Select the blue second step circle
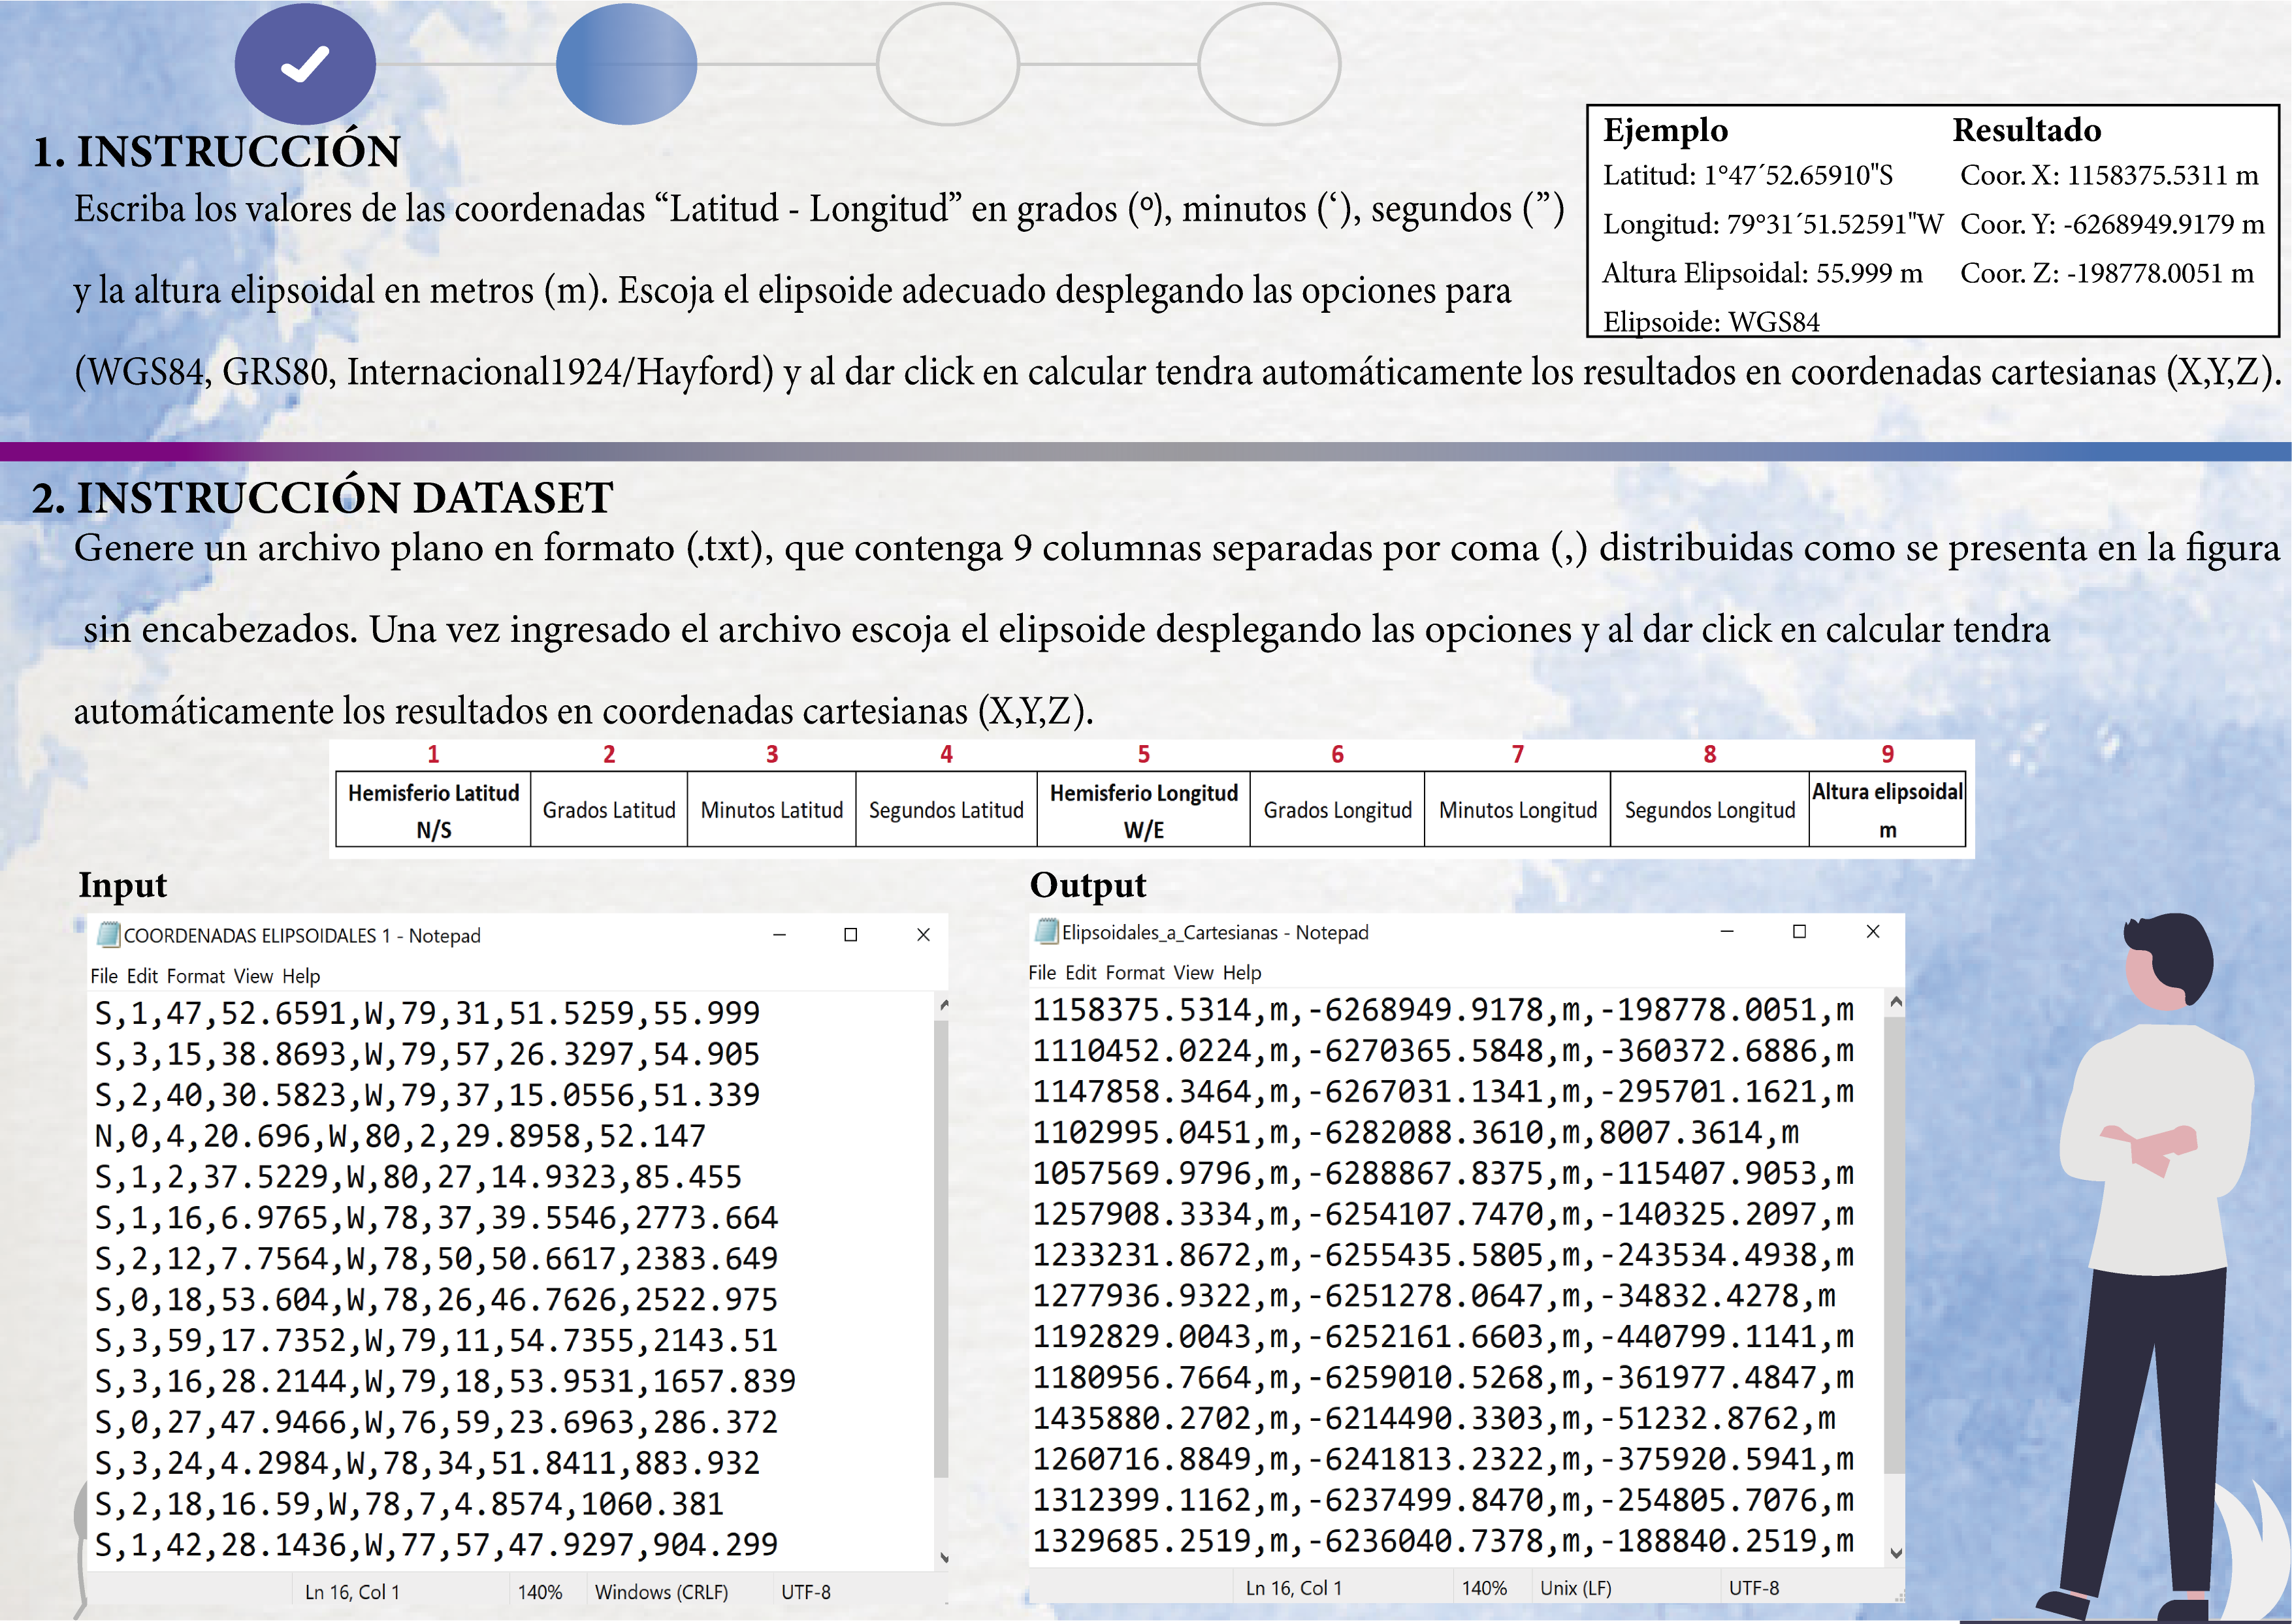The image size is (2292, 1624). 626,64
